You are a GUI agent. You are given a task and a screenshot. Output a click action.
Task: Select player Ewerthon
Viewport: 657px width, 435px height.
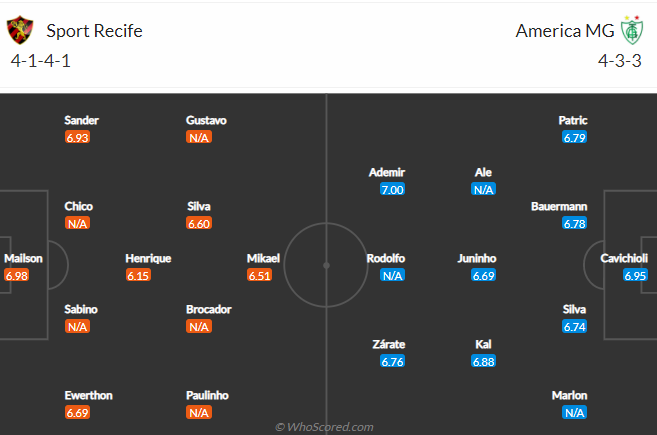coord(88,395)
